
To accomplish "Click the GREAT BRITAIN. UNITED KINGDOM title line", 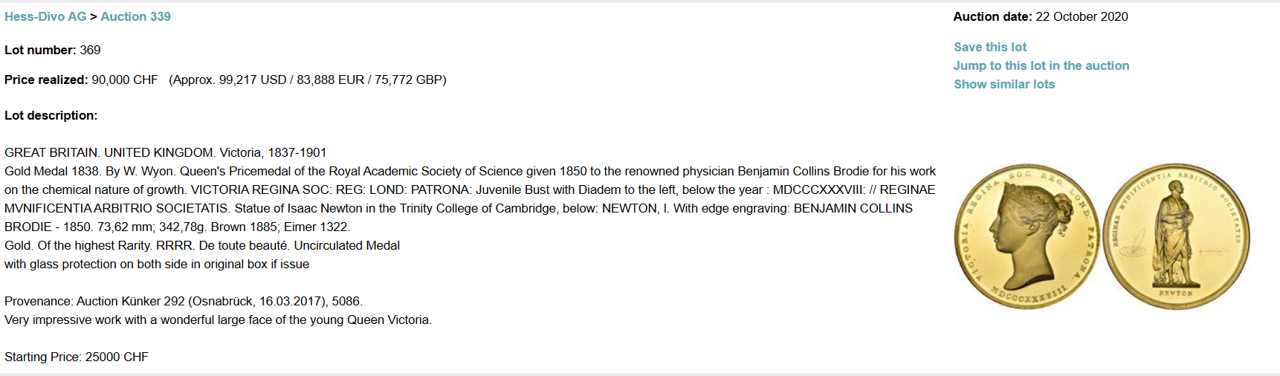I will point(166,153).
